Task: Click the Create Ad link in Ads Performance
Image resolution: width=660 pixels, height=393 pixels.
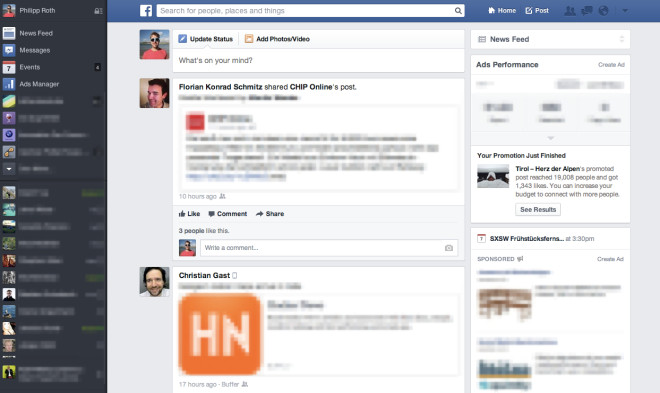Action: pos(611,65)
